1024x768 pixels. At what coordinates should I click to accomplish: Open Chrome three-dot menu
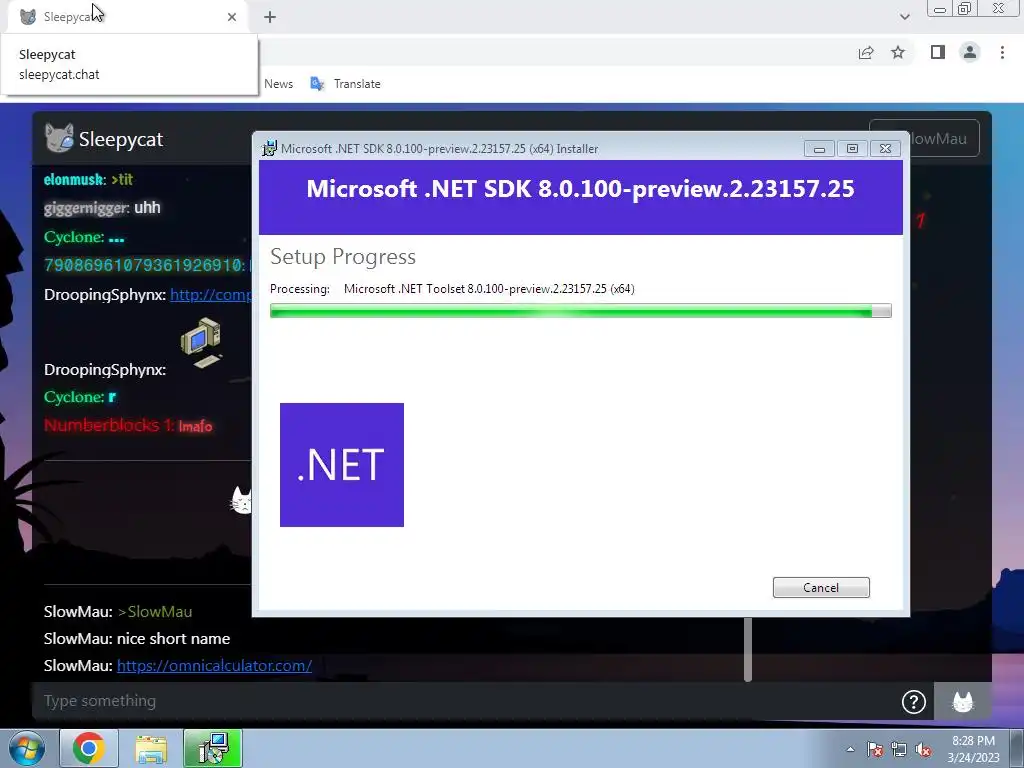1002,52
